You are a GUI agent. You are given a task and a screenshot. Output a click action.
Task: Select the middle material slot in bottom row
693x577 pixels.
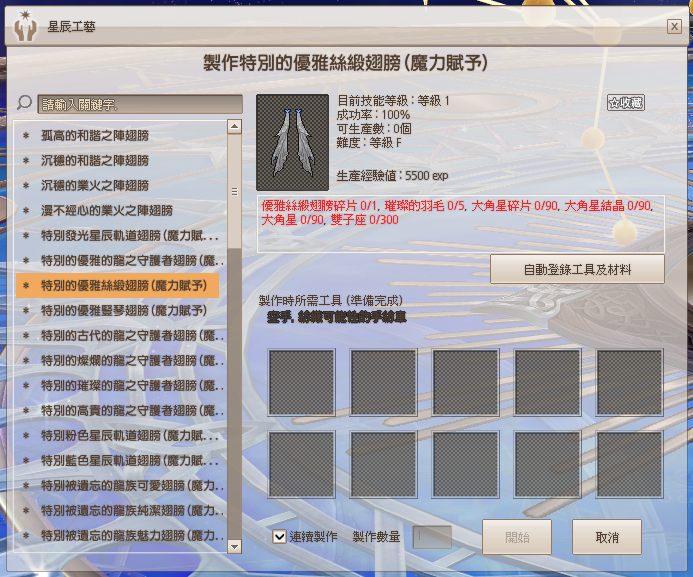coord(465,464)
